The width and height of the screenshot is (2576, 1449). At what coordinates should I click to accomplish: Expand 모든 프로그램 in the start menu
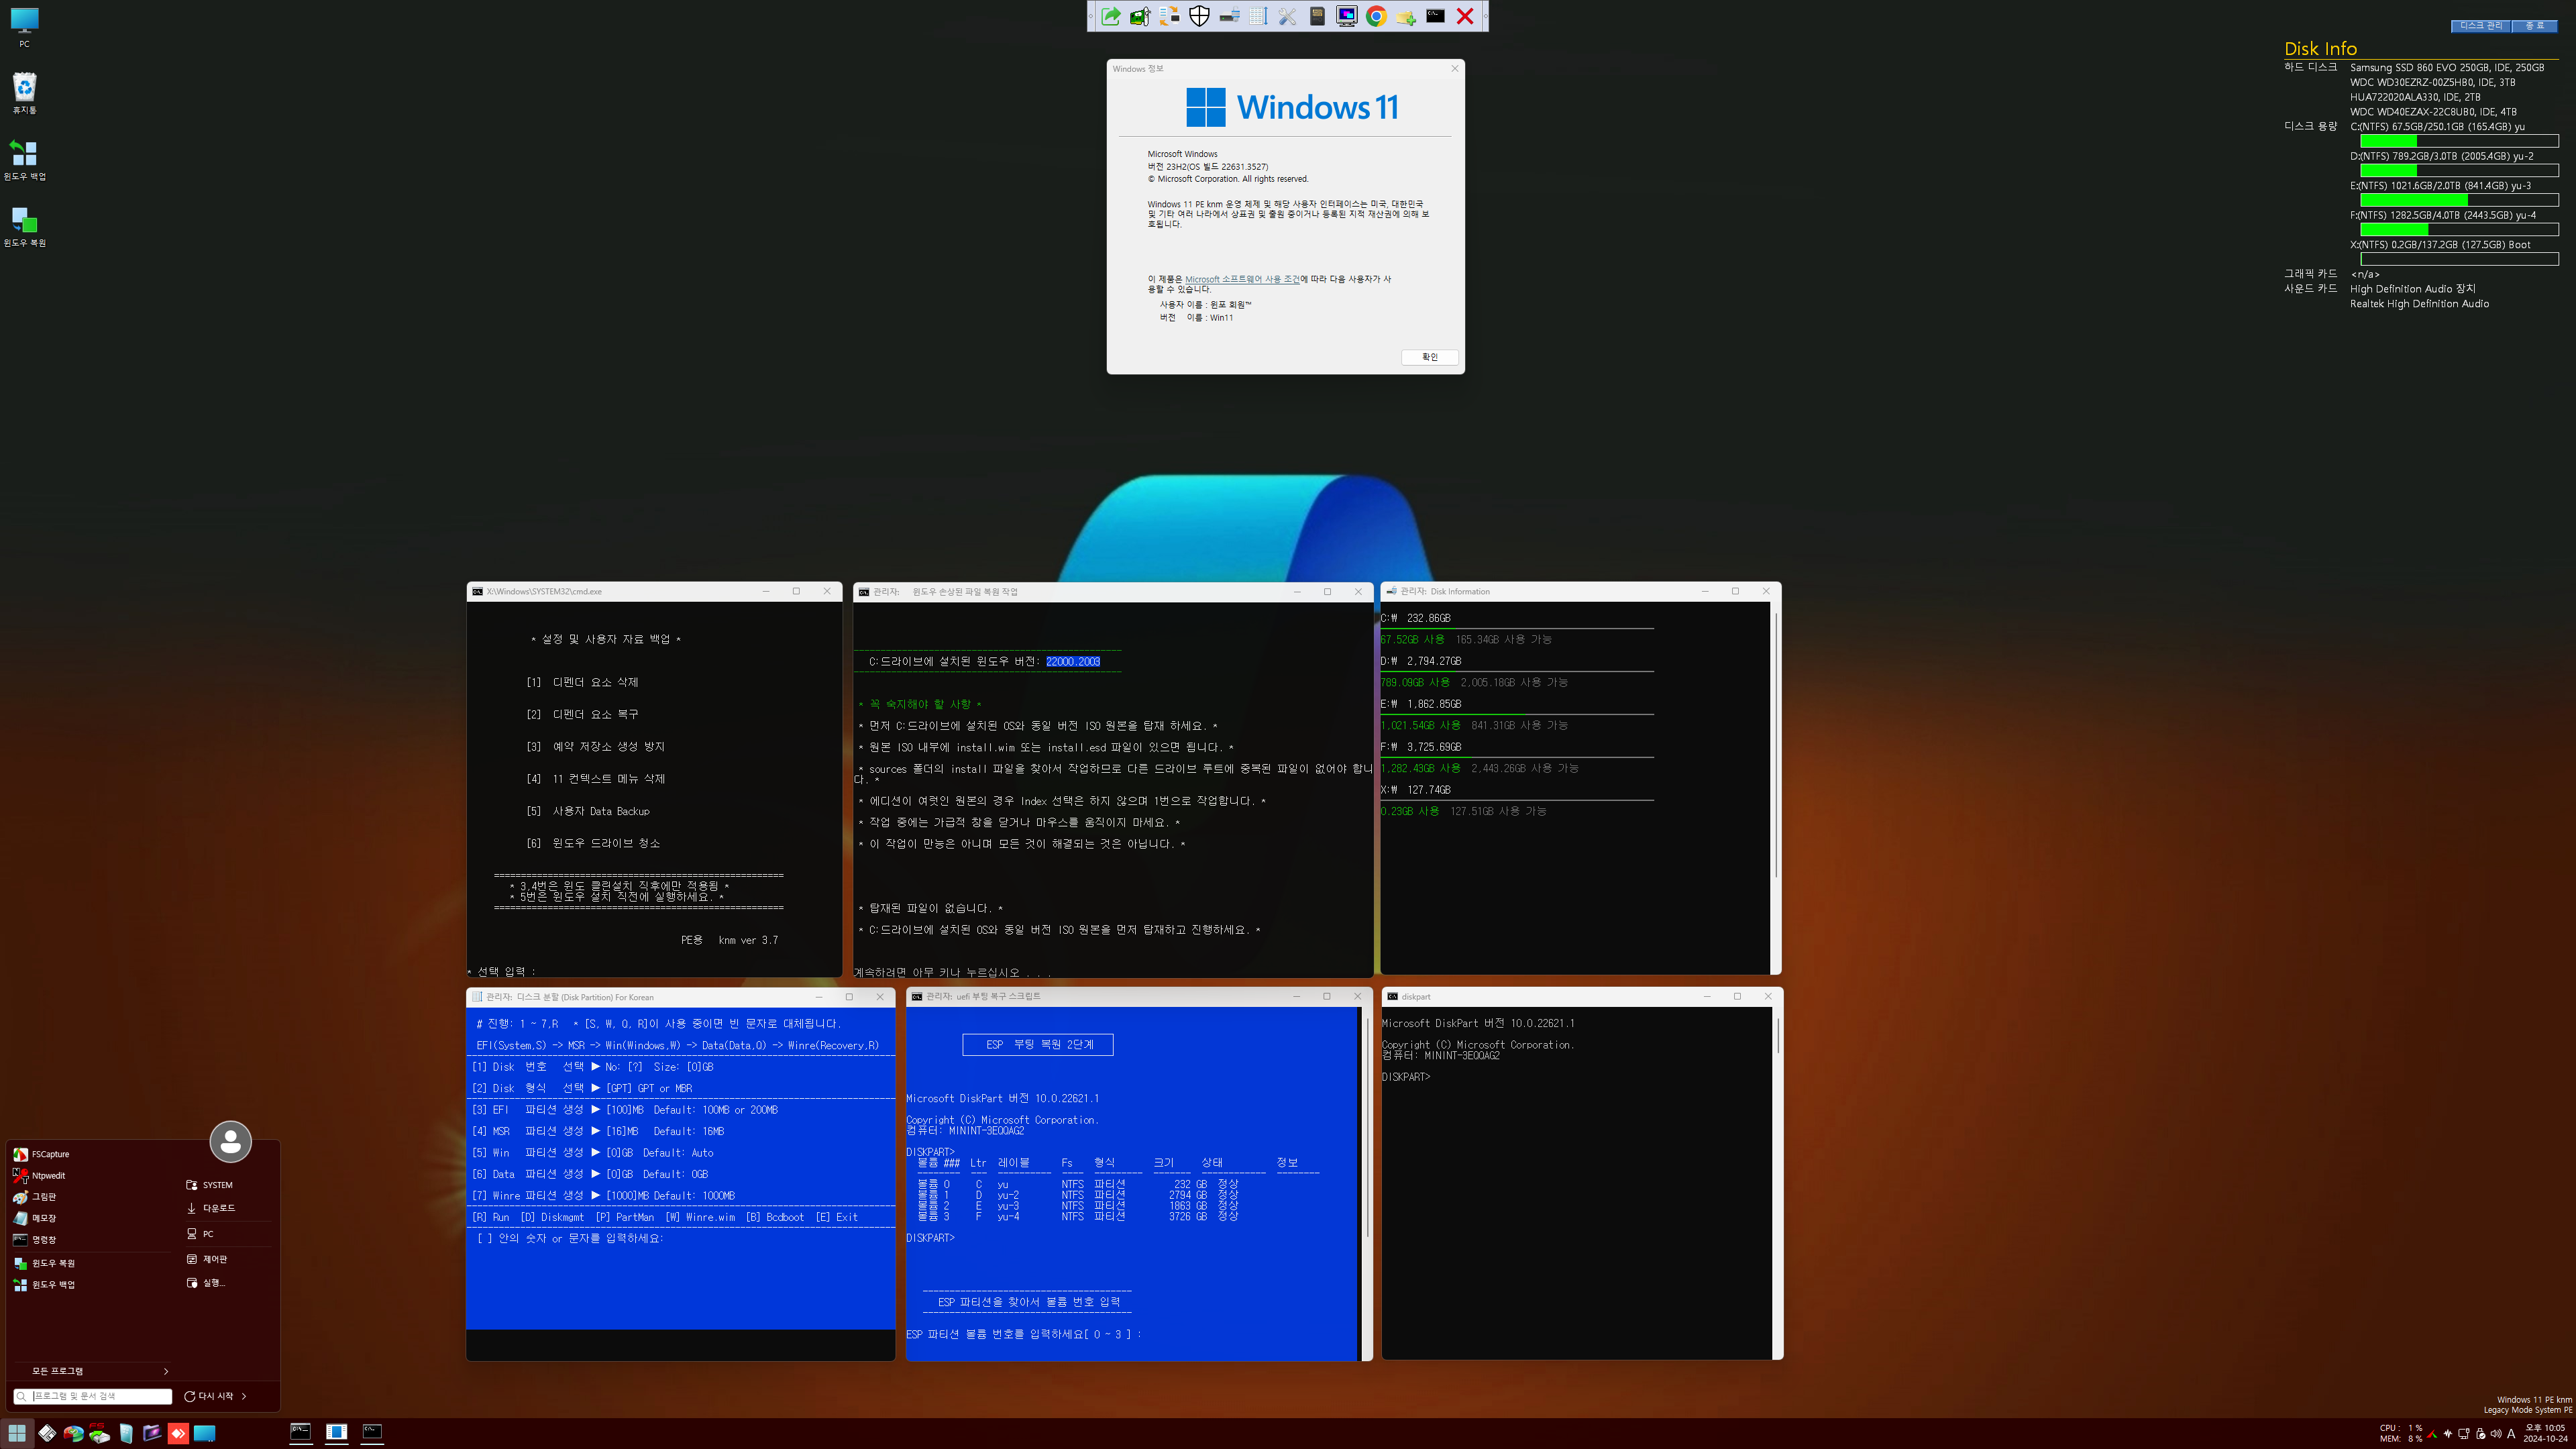(x=93, y=1371)
